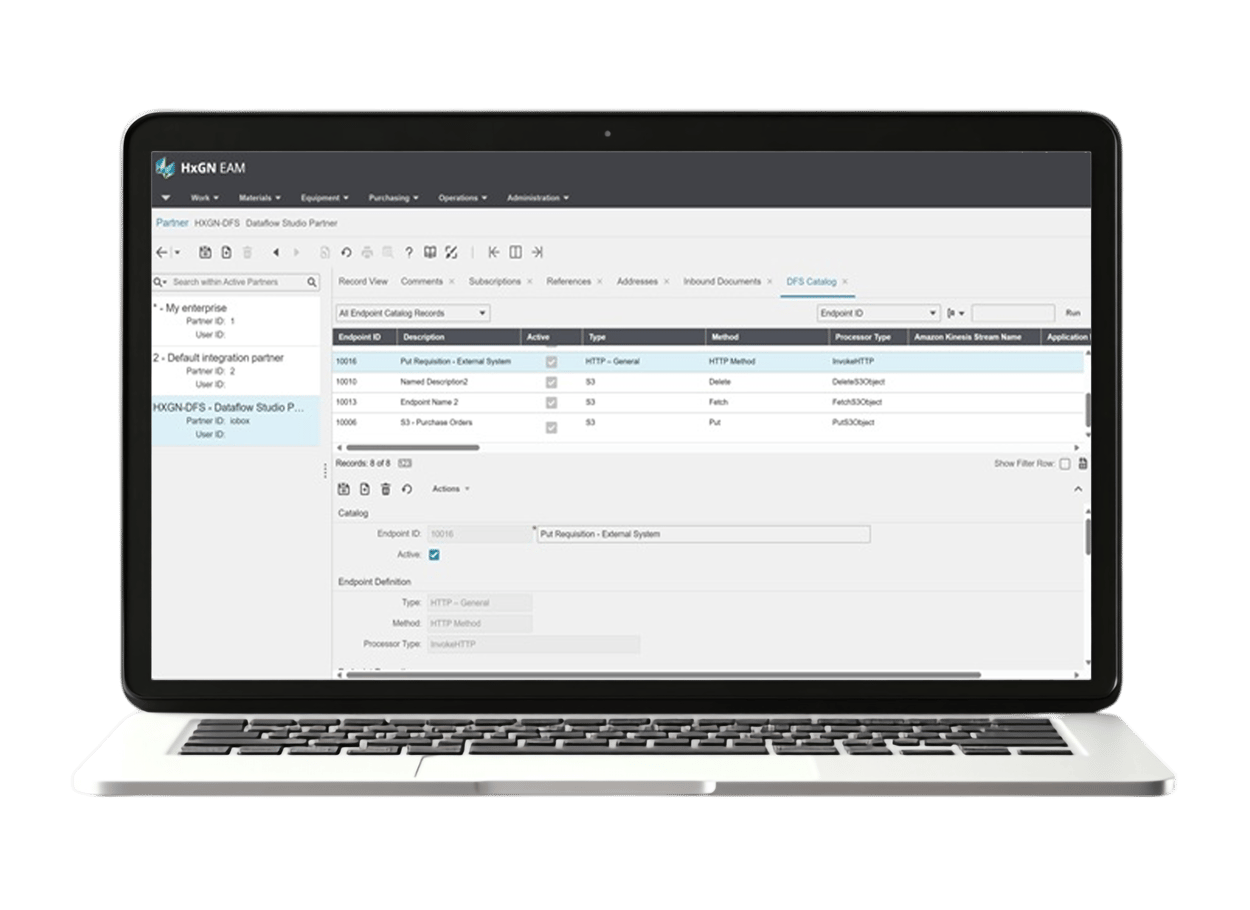Enable the Show Filter Row checkbox
1250x910 pixels.
point(1063,462)
